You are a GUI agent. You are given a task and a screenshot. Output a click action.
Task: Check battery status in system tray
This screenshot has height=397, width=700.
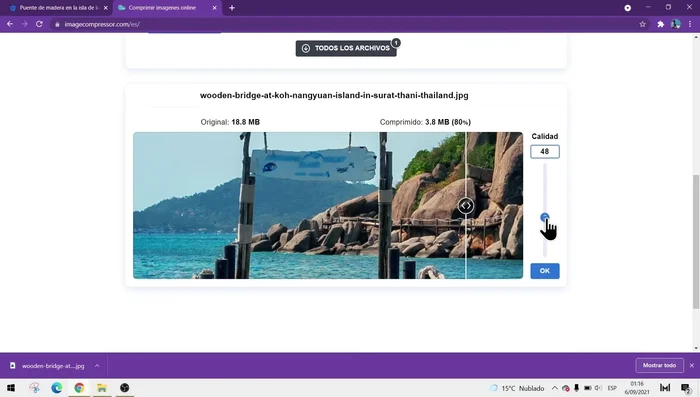588,388
